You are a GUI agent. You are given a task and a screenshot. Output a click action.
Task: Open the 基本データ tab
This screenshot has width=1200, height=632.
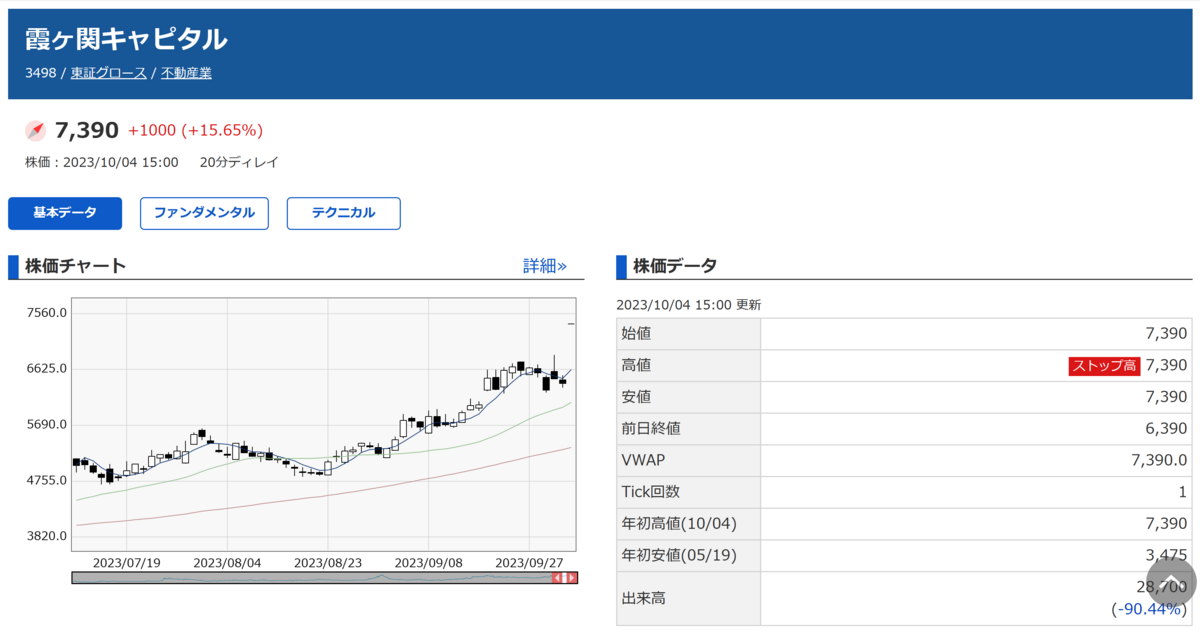[65, 213]
